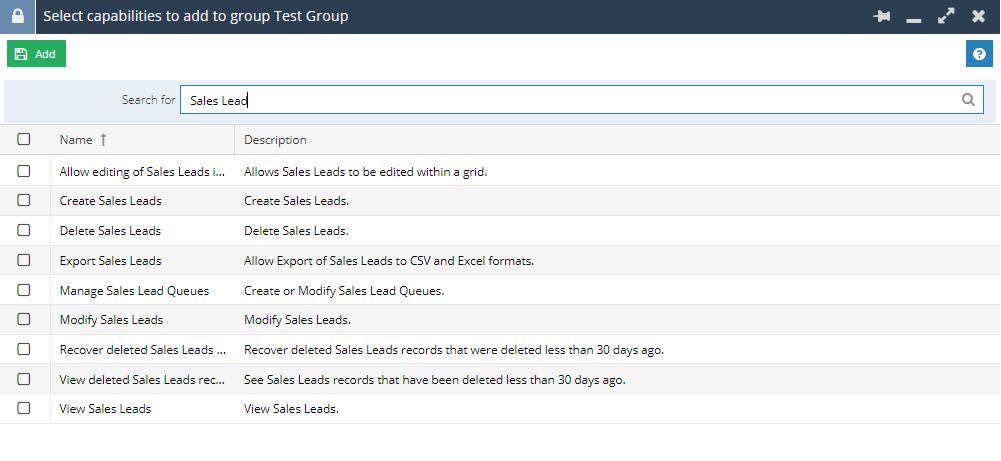Image resolution: width=1001 pixels, height=461 pixels.
Task: Click the search magnifier icon
Action: pyautogui.click(x=968, y=100)
